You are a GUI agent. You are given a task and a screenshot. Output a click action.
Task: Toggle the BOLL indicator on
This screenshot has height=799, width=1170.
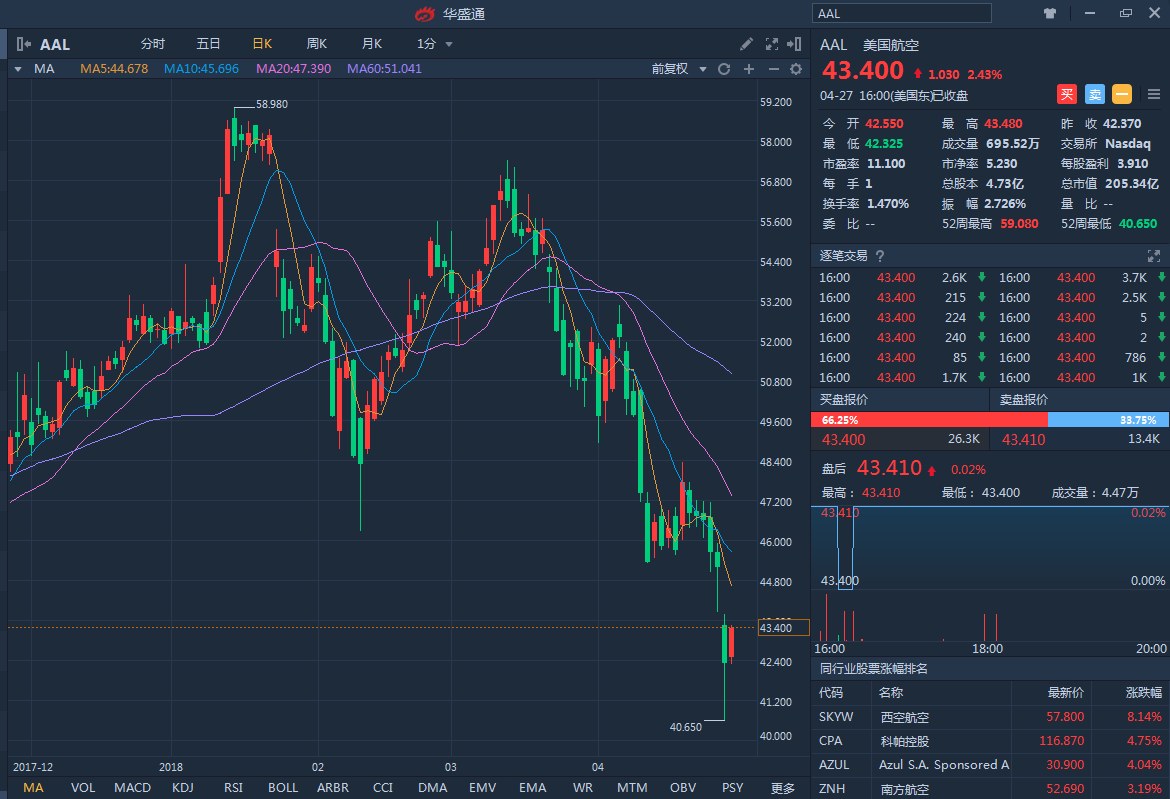coord(283,788)
